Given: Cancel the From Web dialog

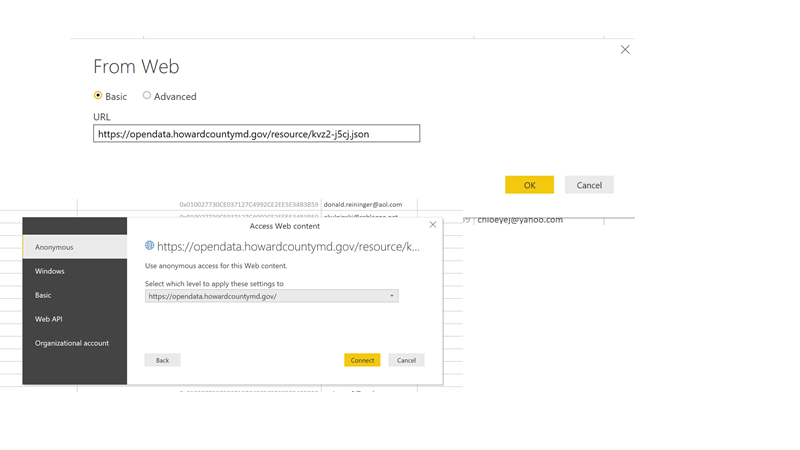Looking at the screenshot, I should 589,185.
